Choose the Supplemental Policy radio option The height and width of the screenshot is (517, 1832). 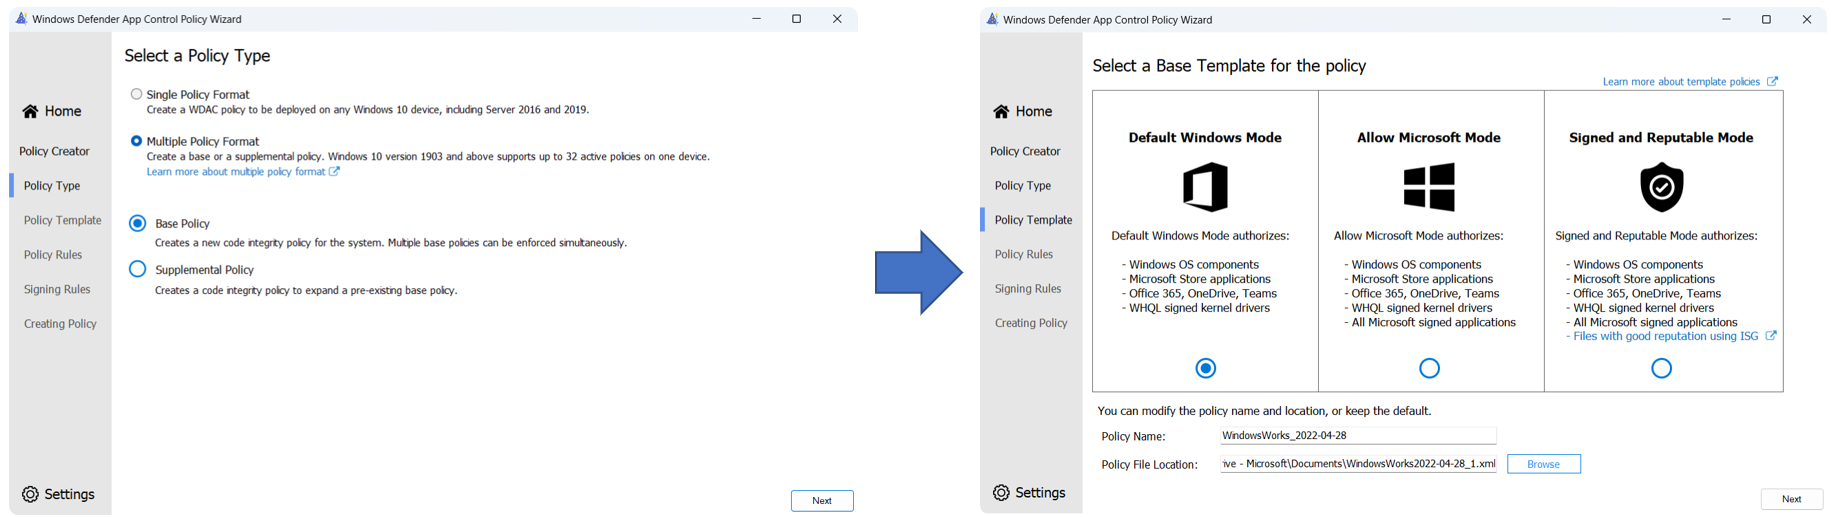138,269
